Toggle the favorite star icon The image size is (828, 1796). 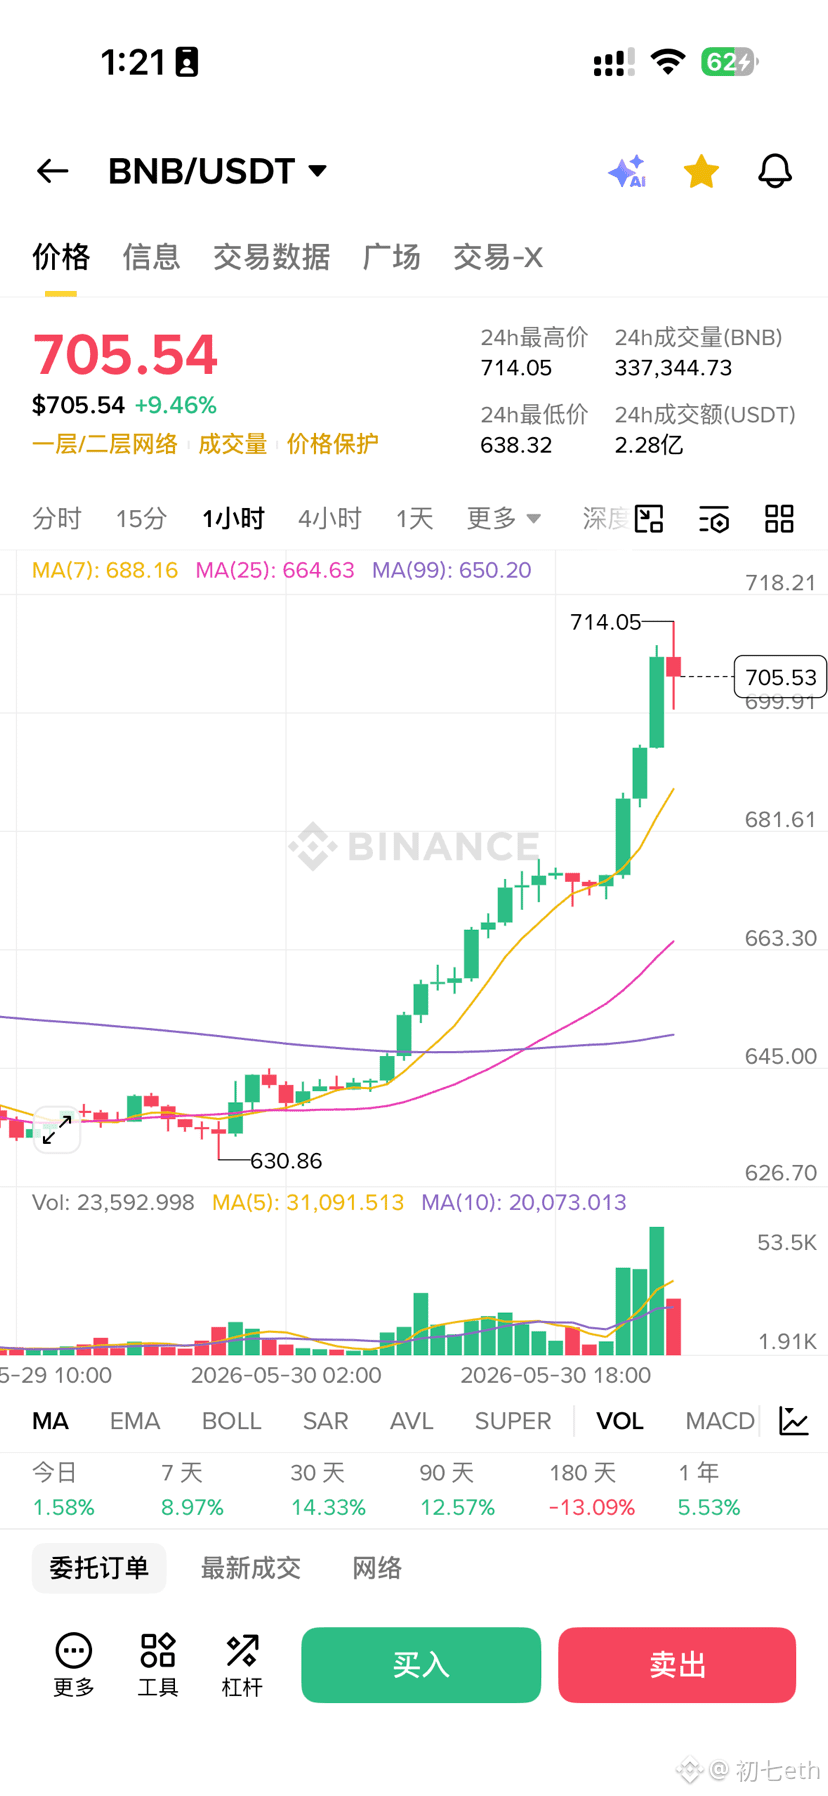701,171
